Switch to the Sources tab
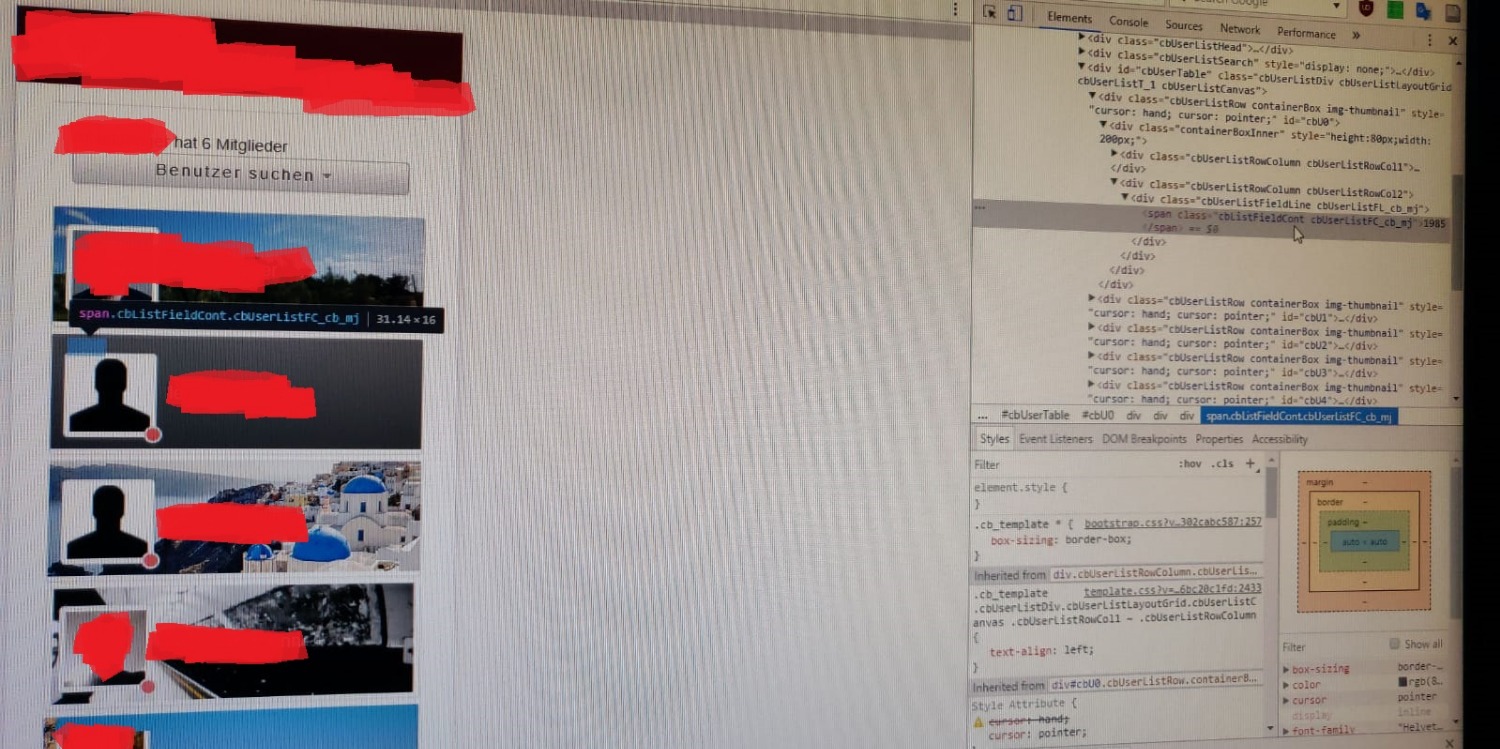This screenshot has height=749, width=1500. [1184, 25]
